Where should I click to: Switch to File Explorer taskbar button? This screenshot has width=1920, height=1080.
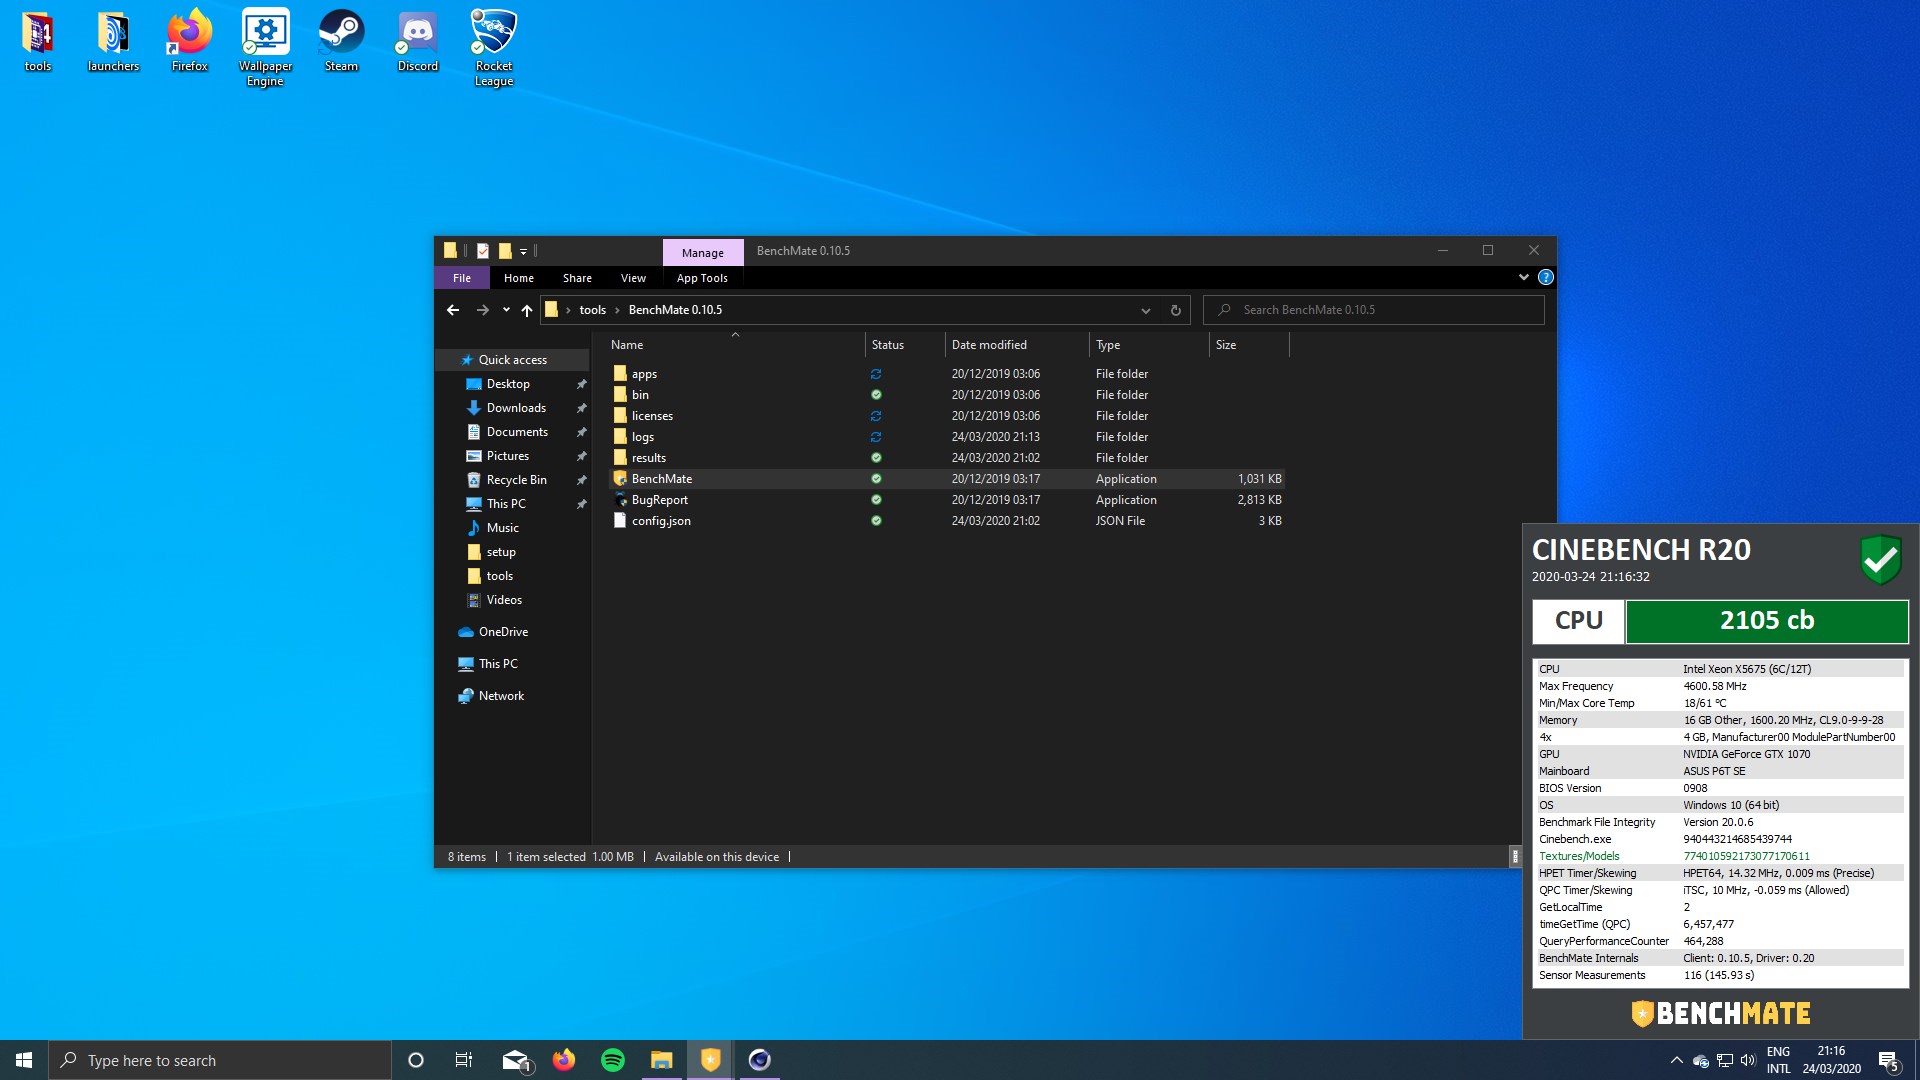click(661, 1060)
